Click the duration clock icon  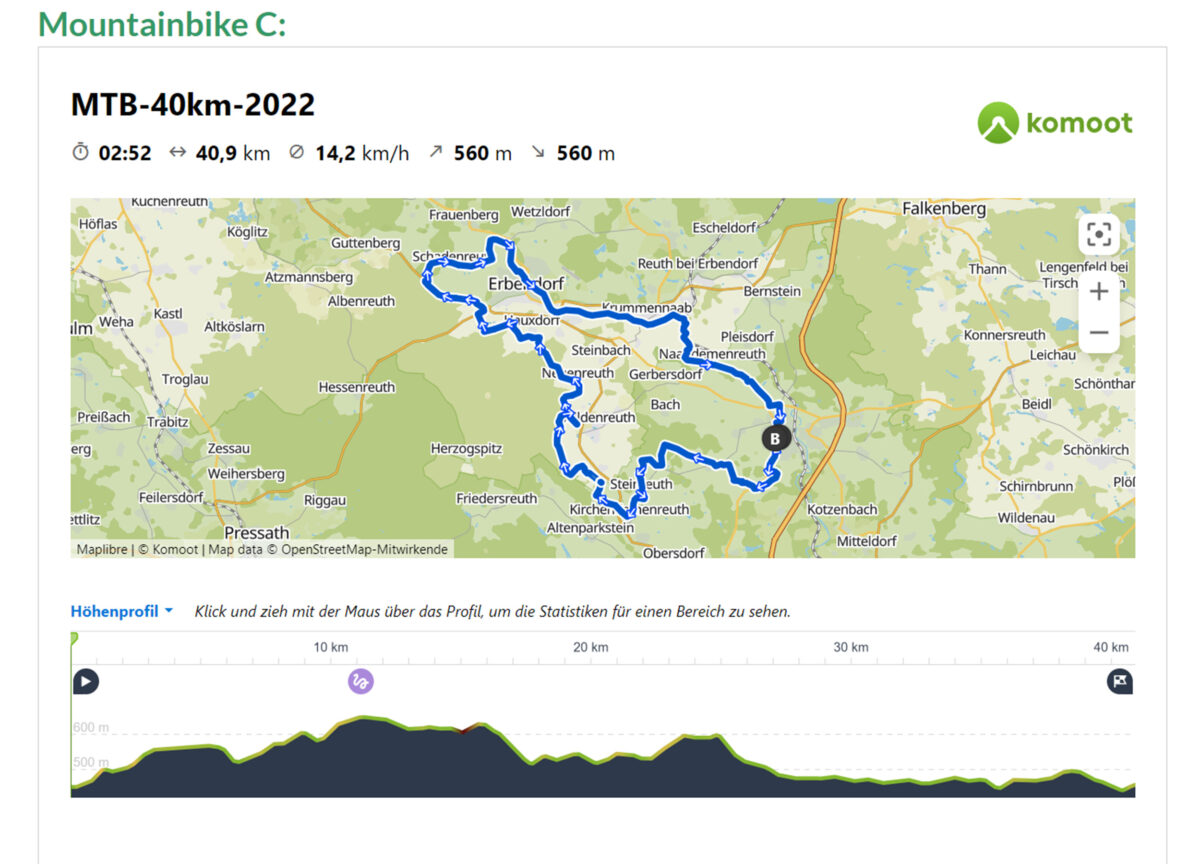tap(80, 153)
